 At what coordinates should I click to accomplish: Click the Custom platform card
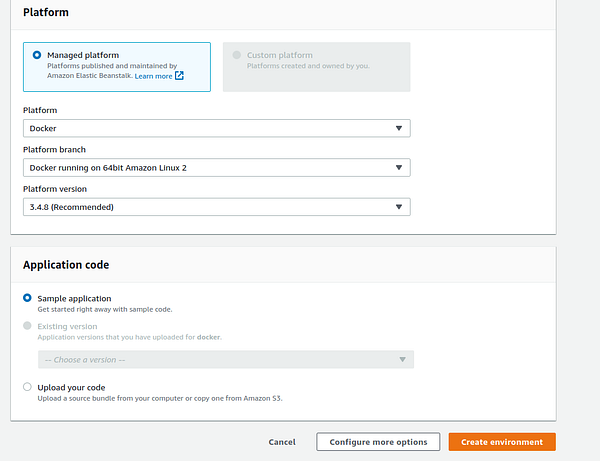coord(316,67)
